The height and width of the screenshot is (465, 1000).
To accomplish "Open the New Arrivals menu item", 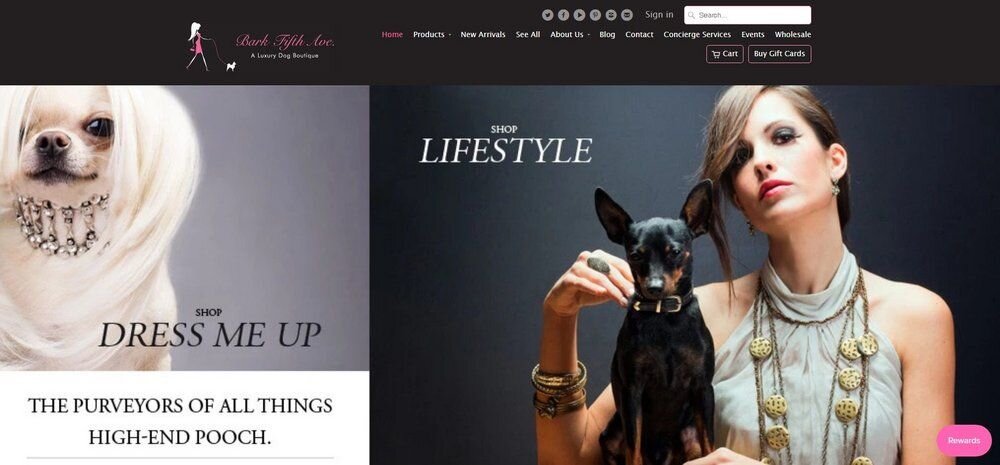I will tap(483, 34).
